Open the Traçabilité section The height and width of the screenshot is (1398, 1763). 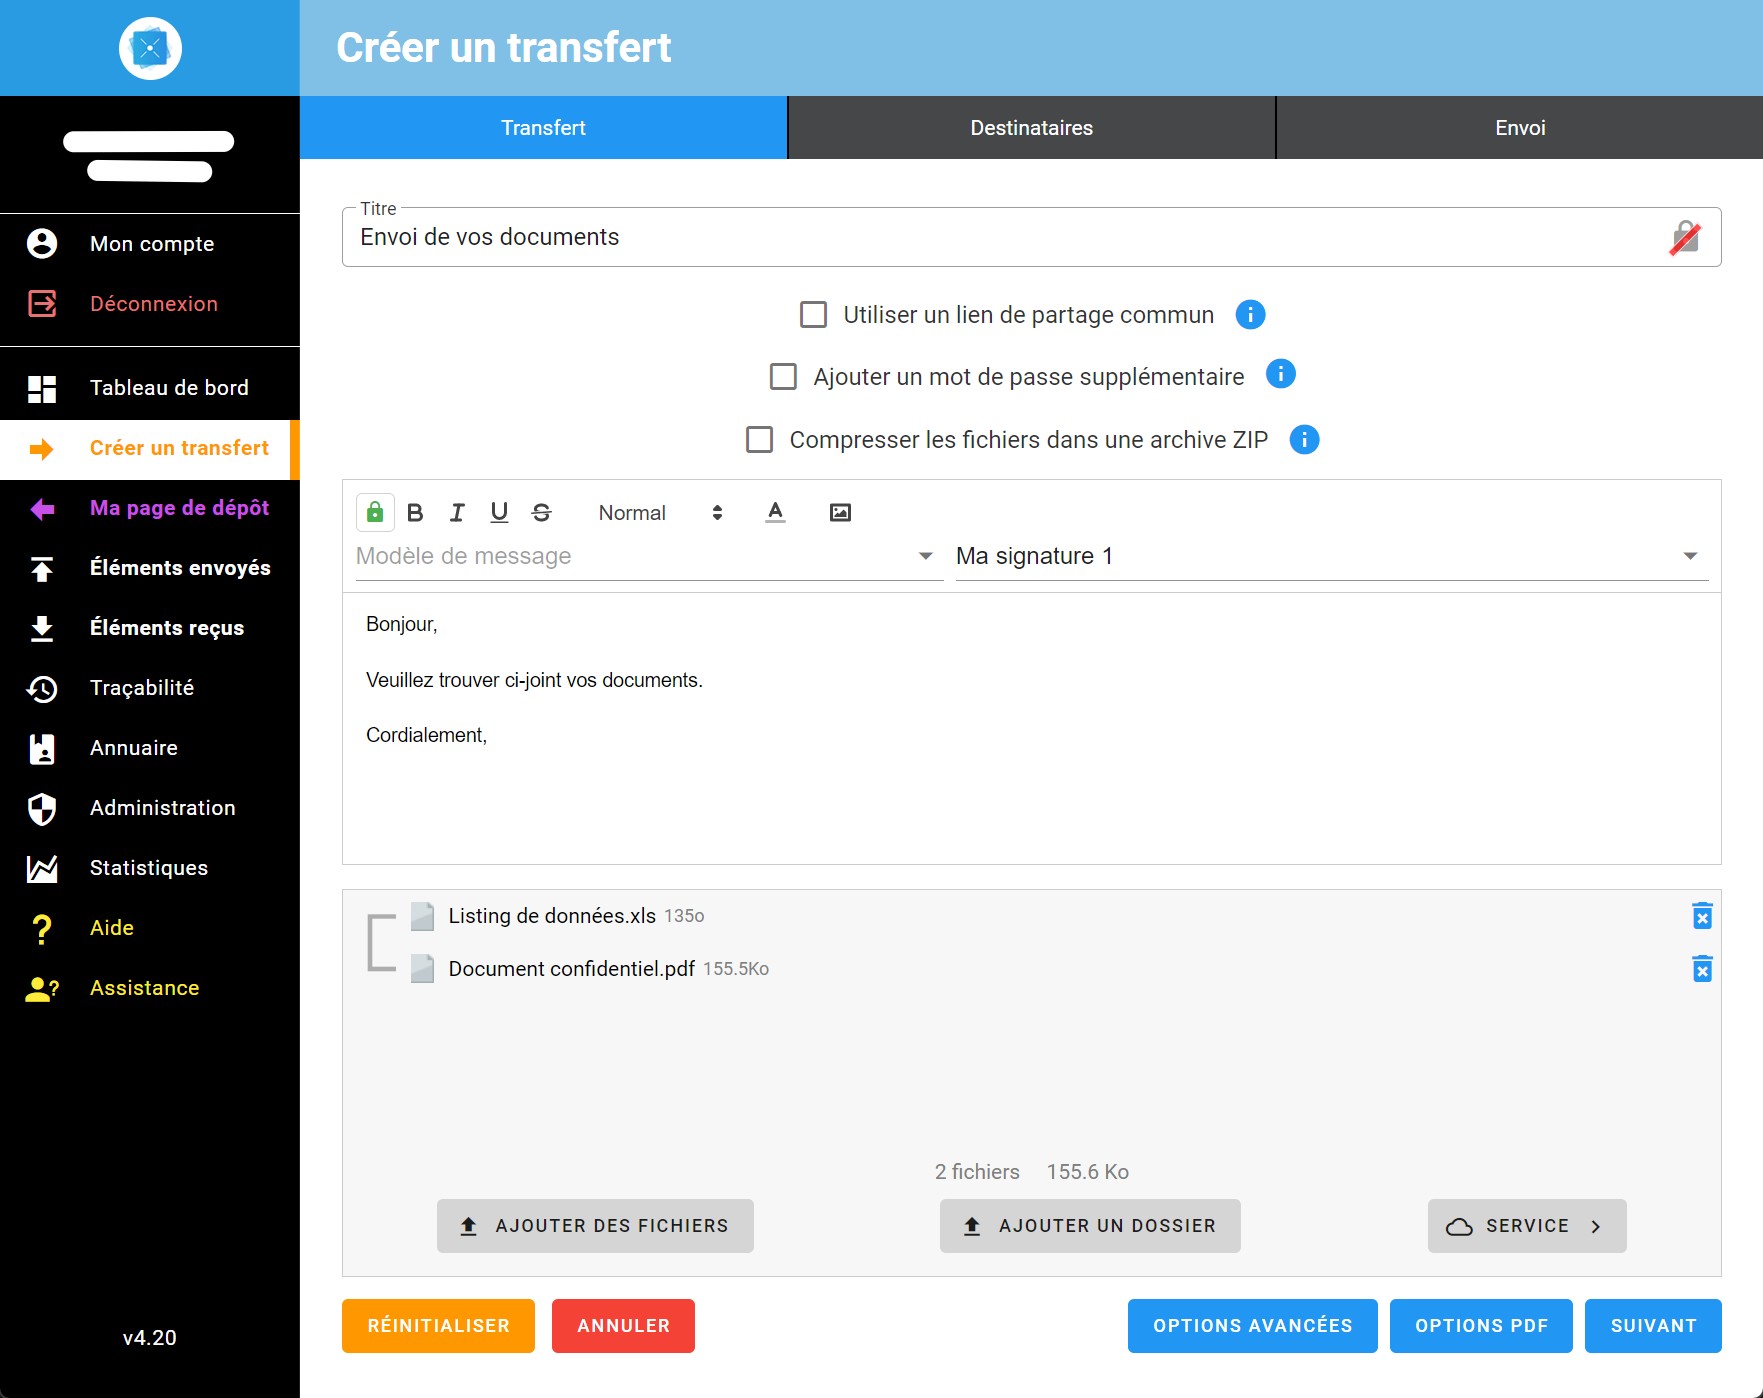point(142,687)
